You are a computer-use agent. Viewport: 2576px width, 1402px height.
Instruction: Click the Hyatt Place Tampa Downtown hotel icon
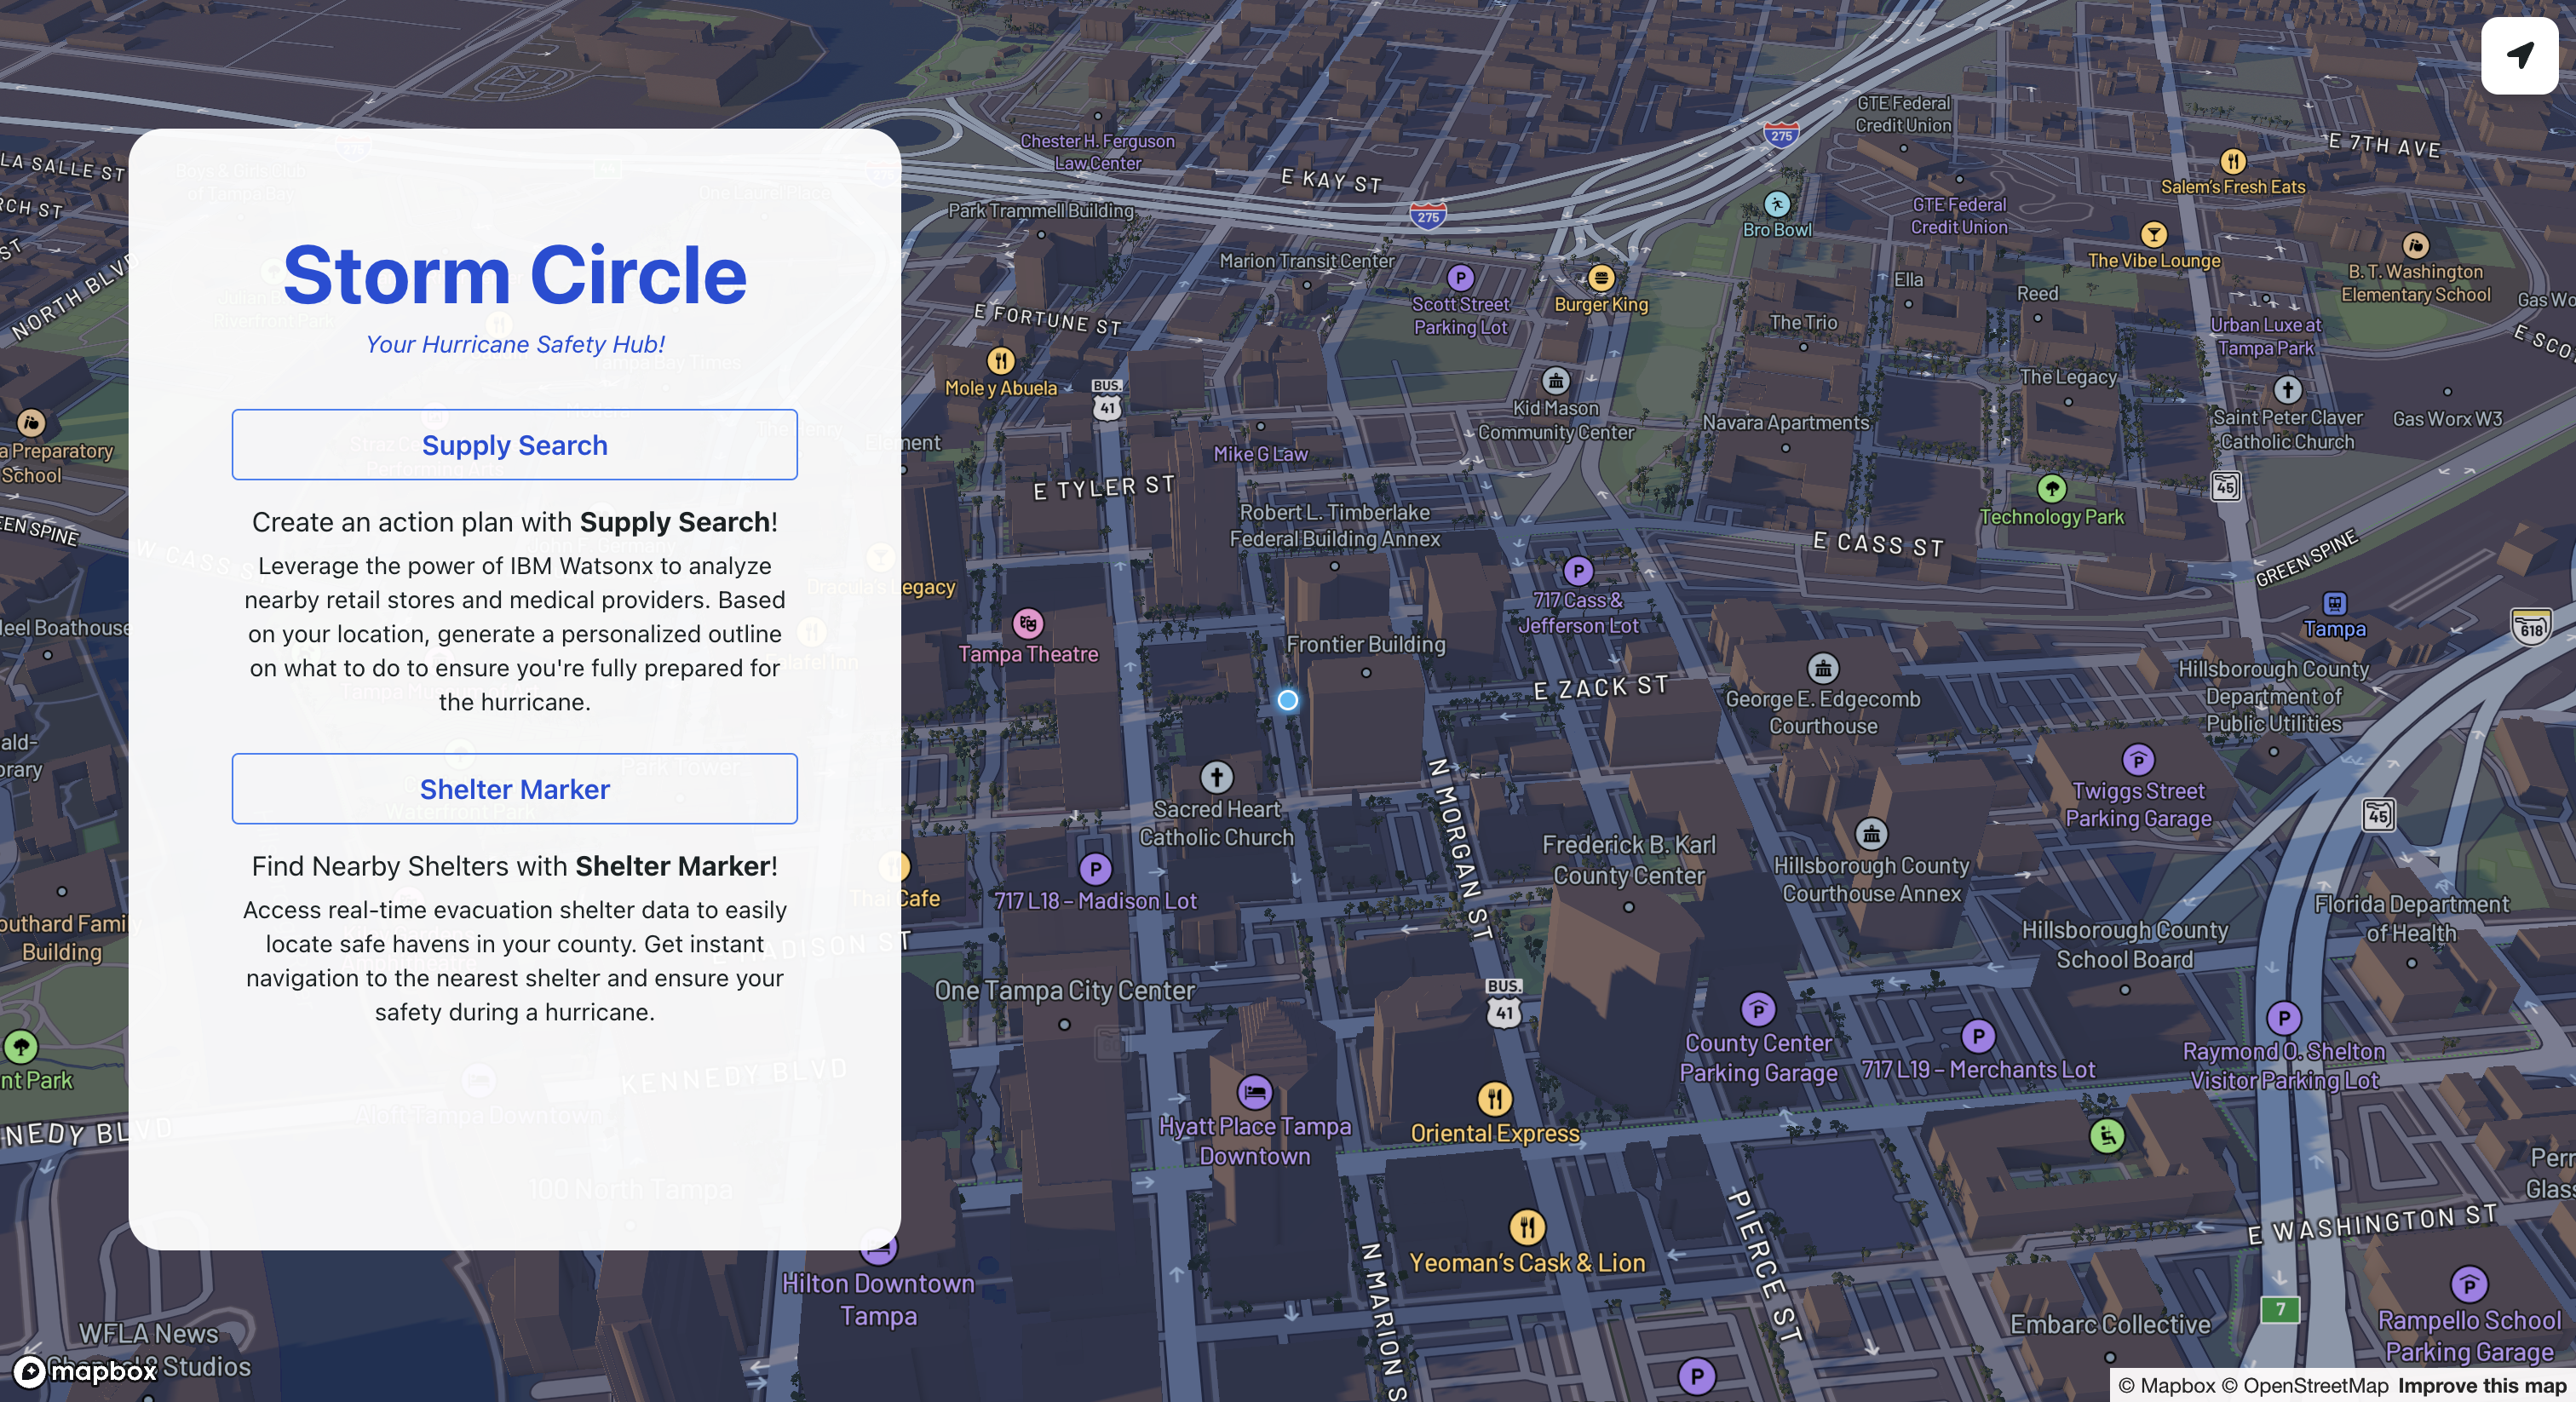pyautogui.click(x=1254, y=1091)
